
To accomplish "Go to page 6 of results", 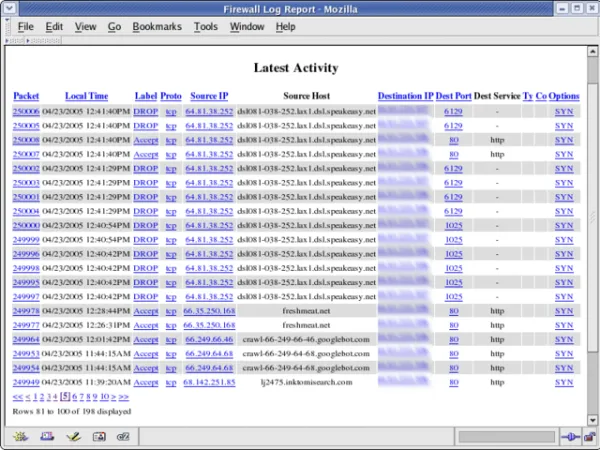I will (75, 397).
